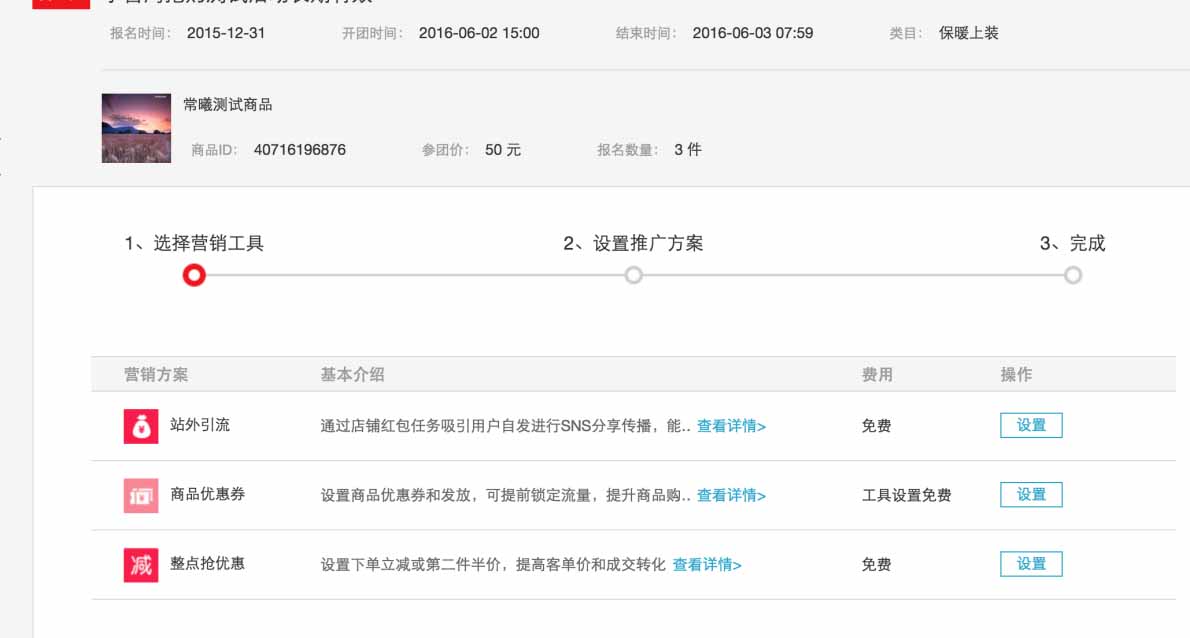1190x638 pixels.
Task: Click the 营销方案 column header
Action: [156, 374]
